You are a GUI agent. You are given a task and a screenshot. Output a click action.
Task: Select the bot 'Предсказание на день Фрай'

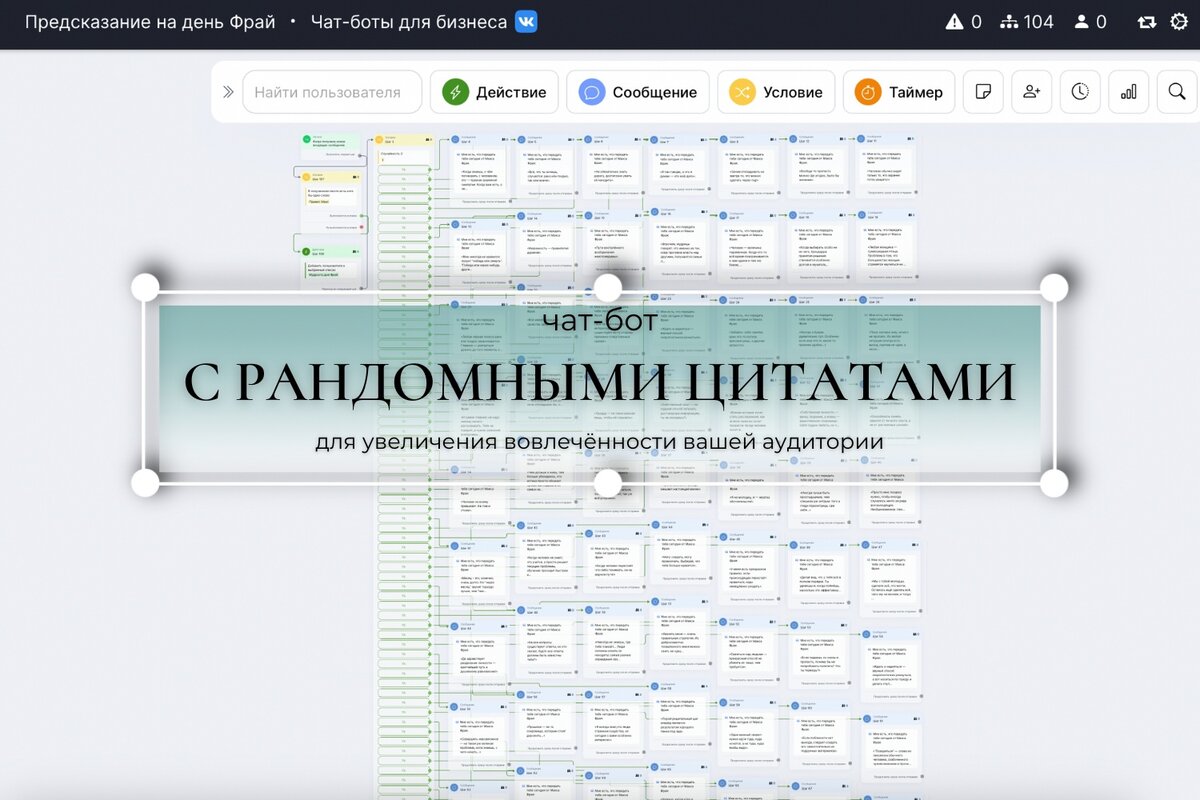[x=146, y=21]
